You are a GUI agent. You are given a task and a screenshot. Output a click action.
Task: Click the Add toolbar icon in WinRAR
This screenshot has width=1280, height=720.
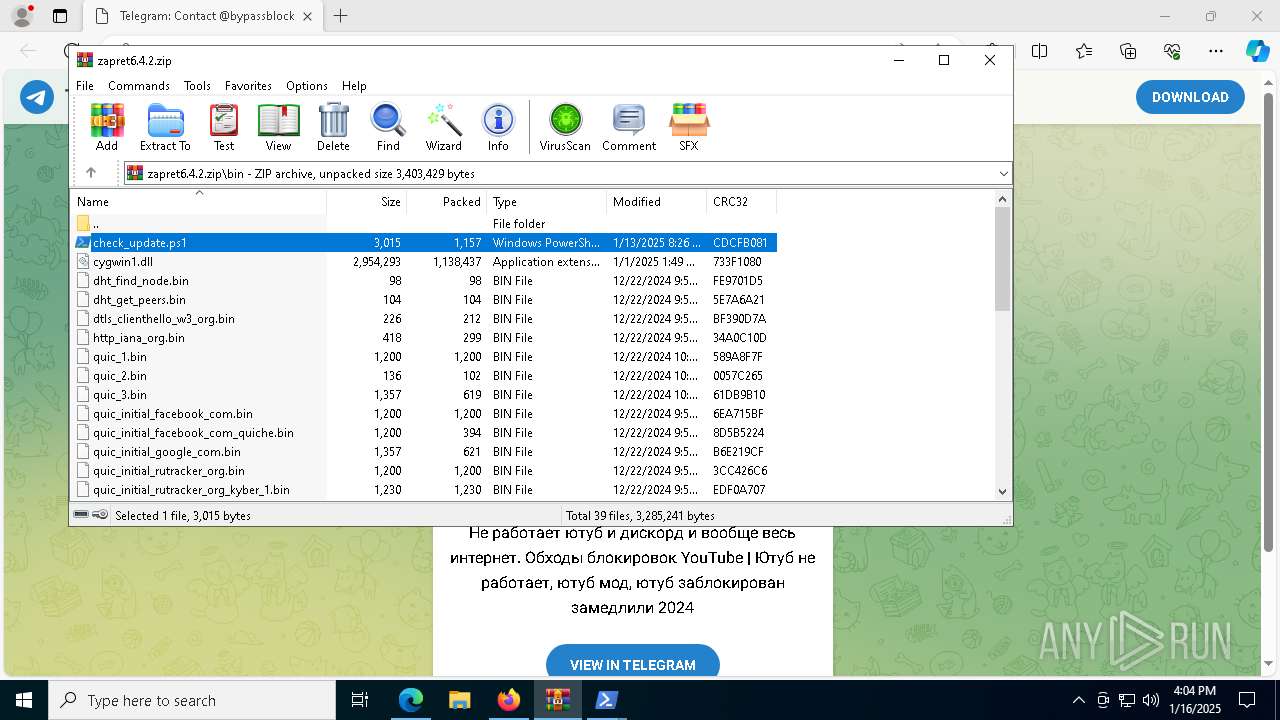pos(107,127)
